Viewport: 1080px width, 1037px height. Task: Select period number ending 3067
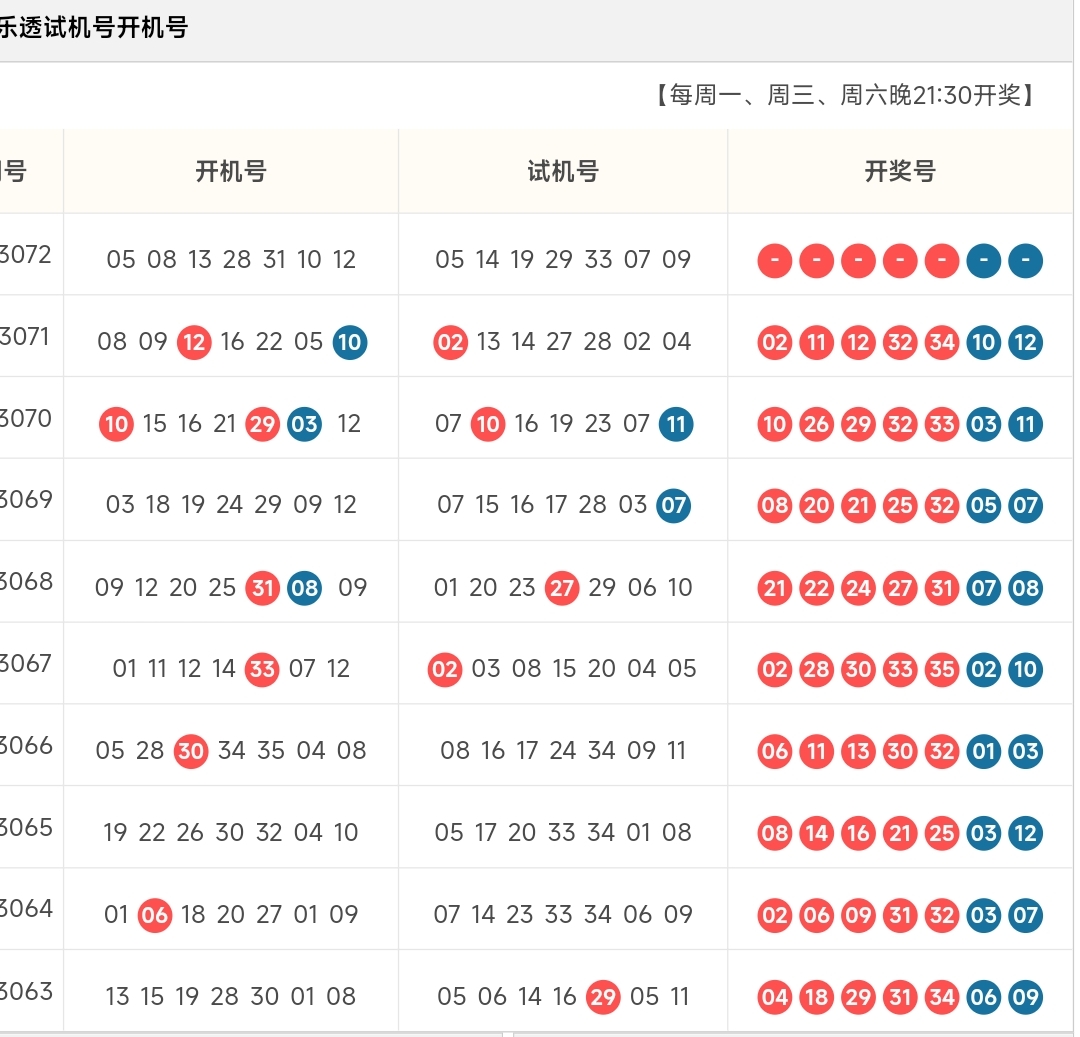click(x=25, y=664)
